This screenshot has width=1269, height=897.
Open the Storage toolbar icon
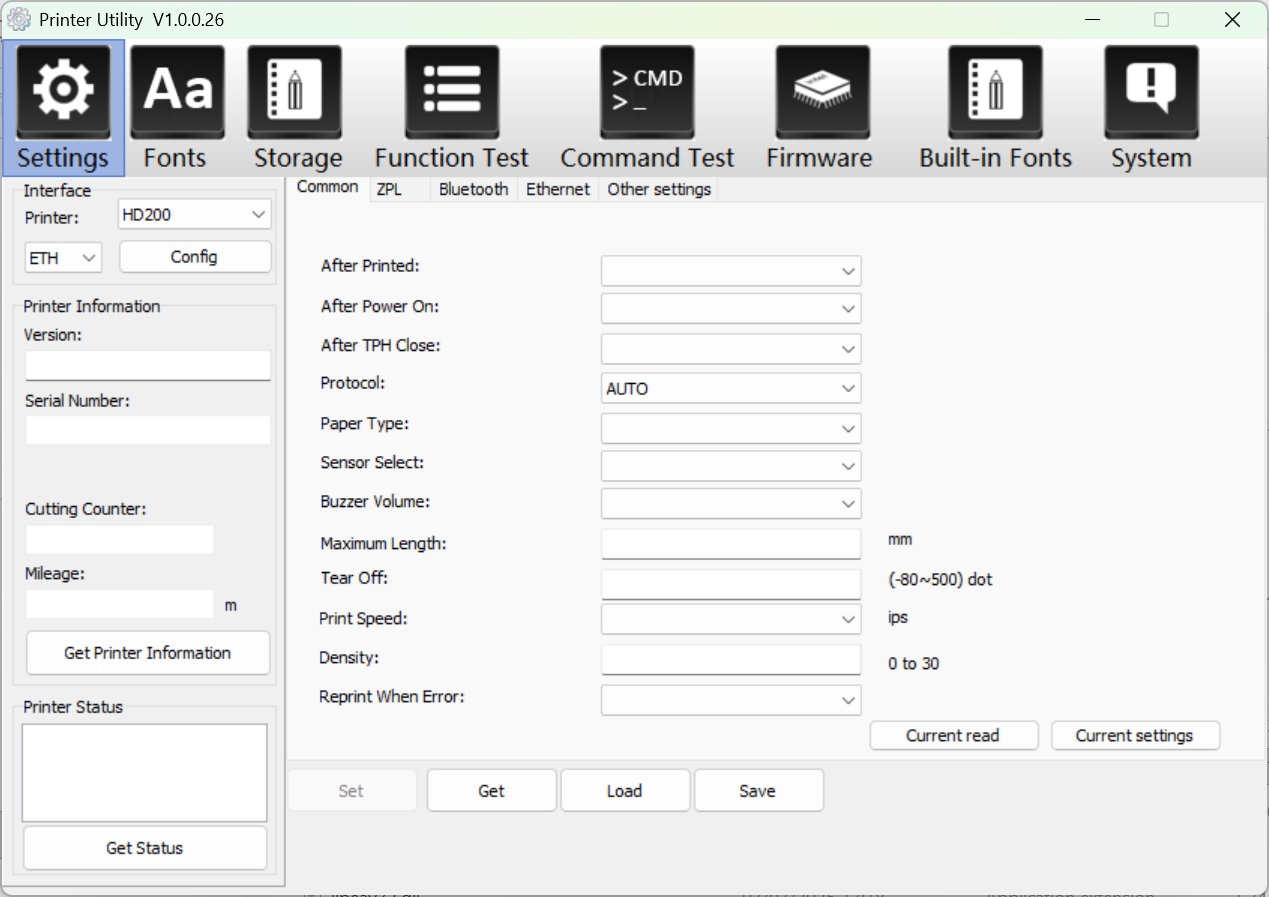294,92
